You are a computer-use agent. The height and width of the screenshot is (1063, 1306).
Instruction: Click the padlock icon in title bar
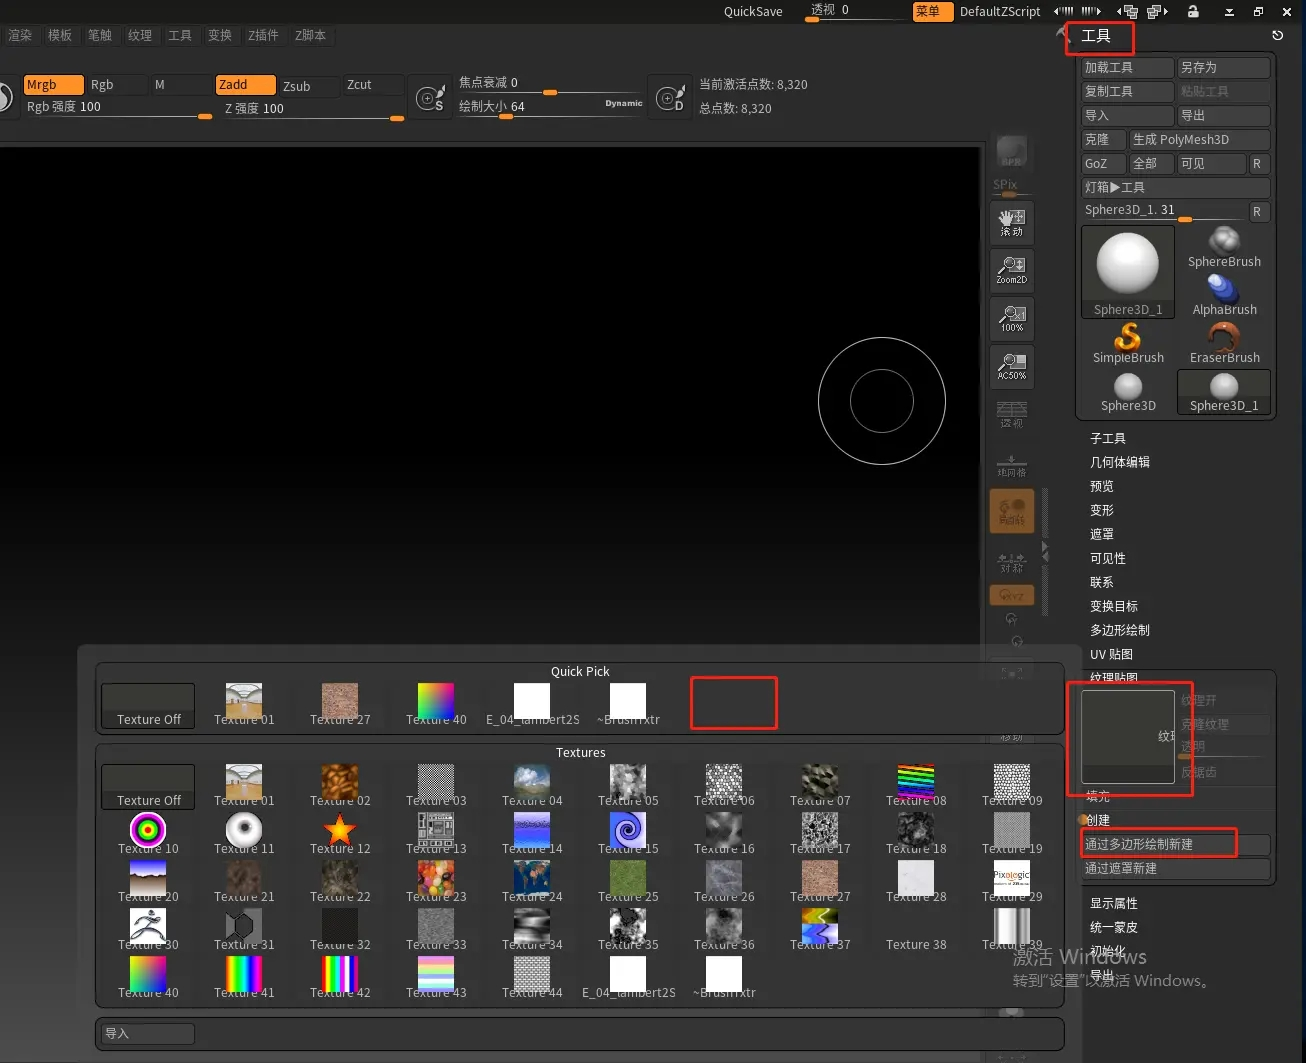coord(1193,12)
